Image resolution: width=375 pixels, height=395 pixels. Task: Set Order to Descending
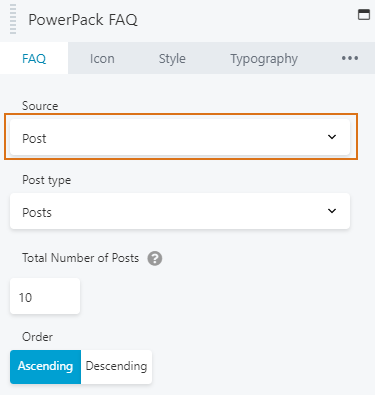(116, 367)
